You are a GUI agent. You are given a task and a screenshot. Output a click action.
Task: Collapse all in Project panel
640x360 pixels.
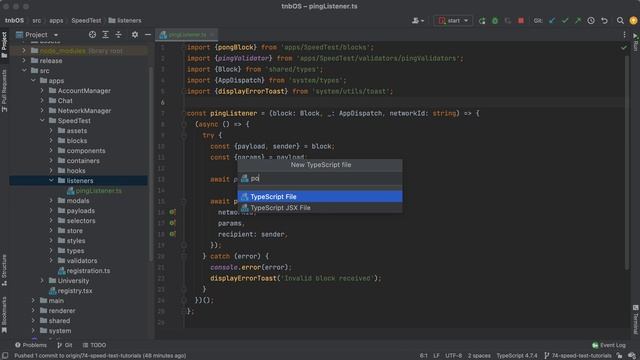point(118,35)
